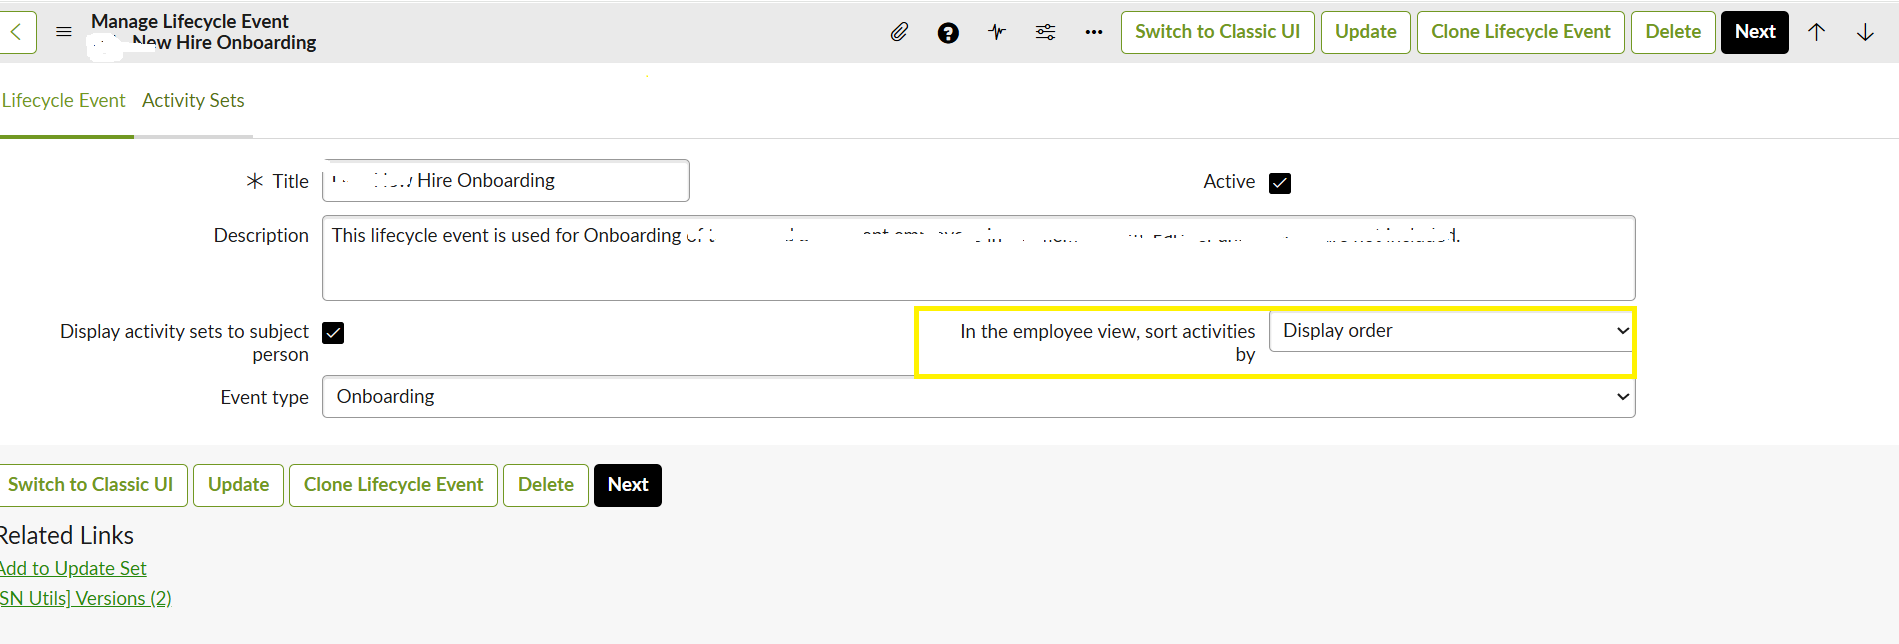The image size is (1899, 644).
Task: Select the Lifecycle Event tab
Action: coord(64,101)
